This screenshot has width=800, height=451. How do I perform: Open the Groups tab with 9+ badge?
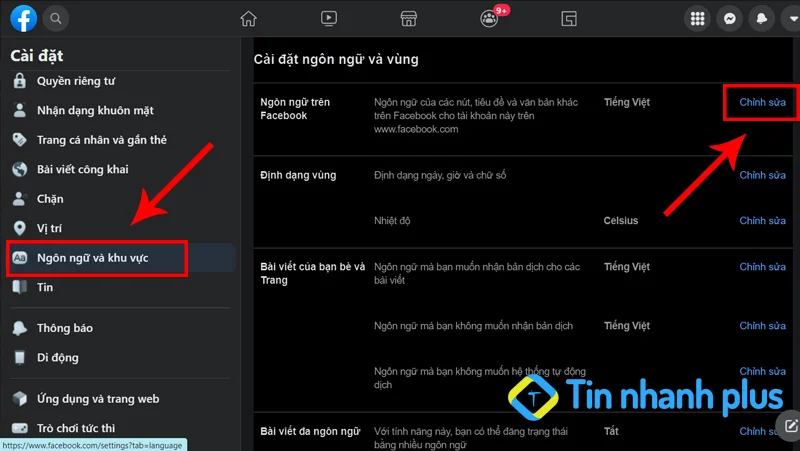click(x=491, y=17)
